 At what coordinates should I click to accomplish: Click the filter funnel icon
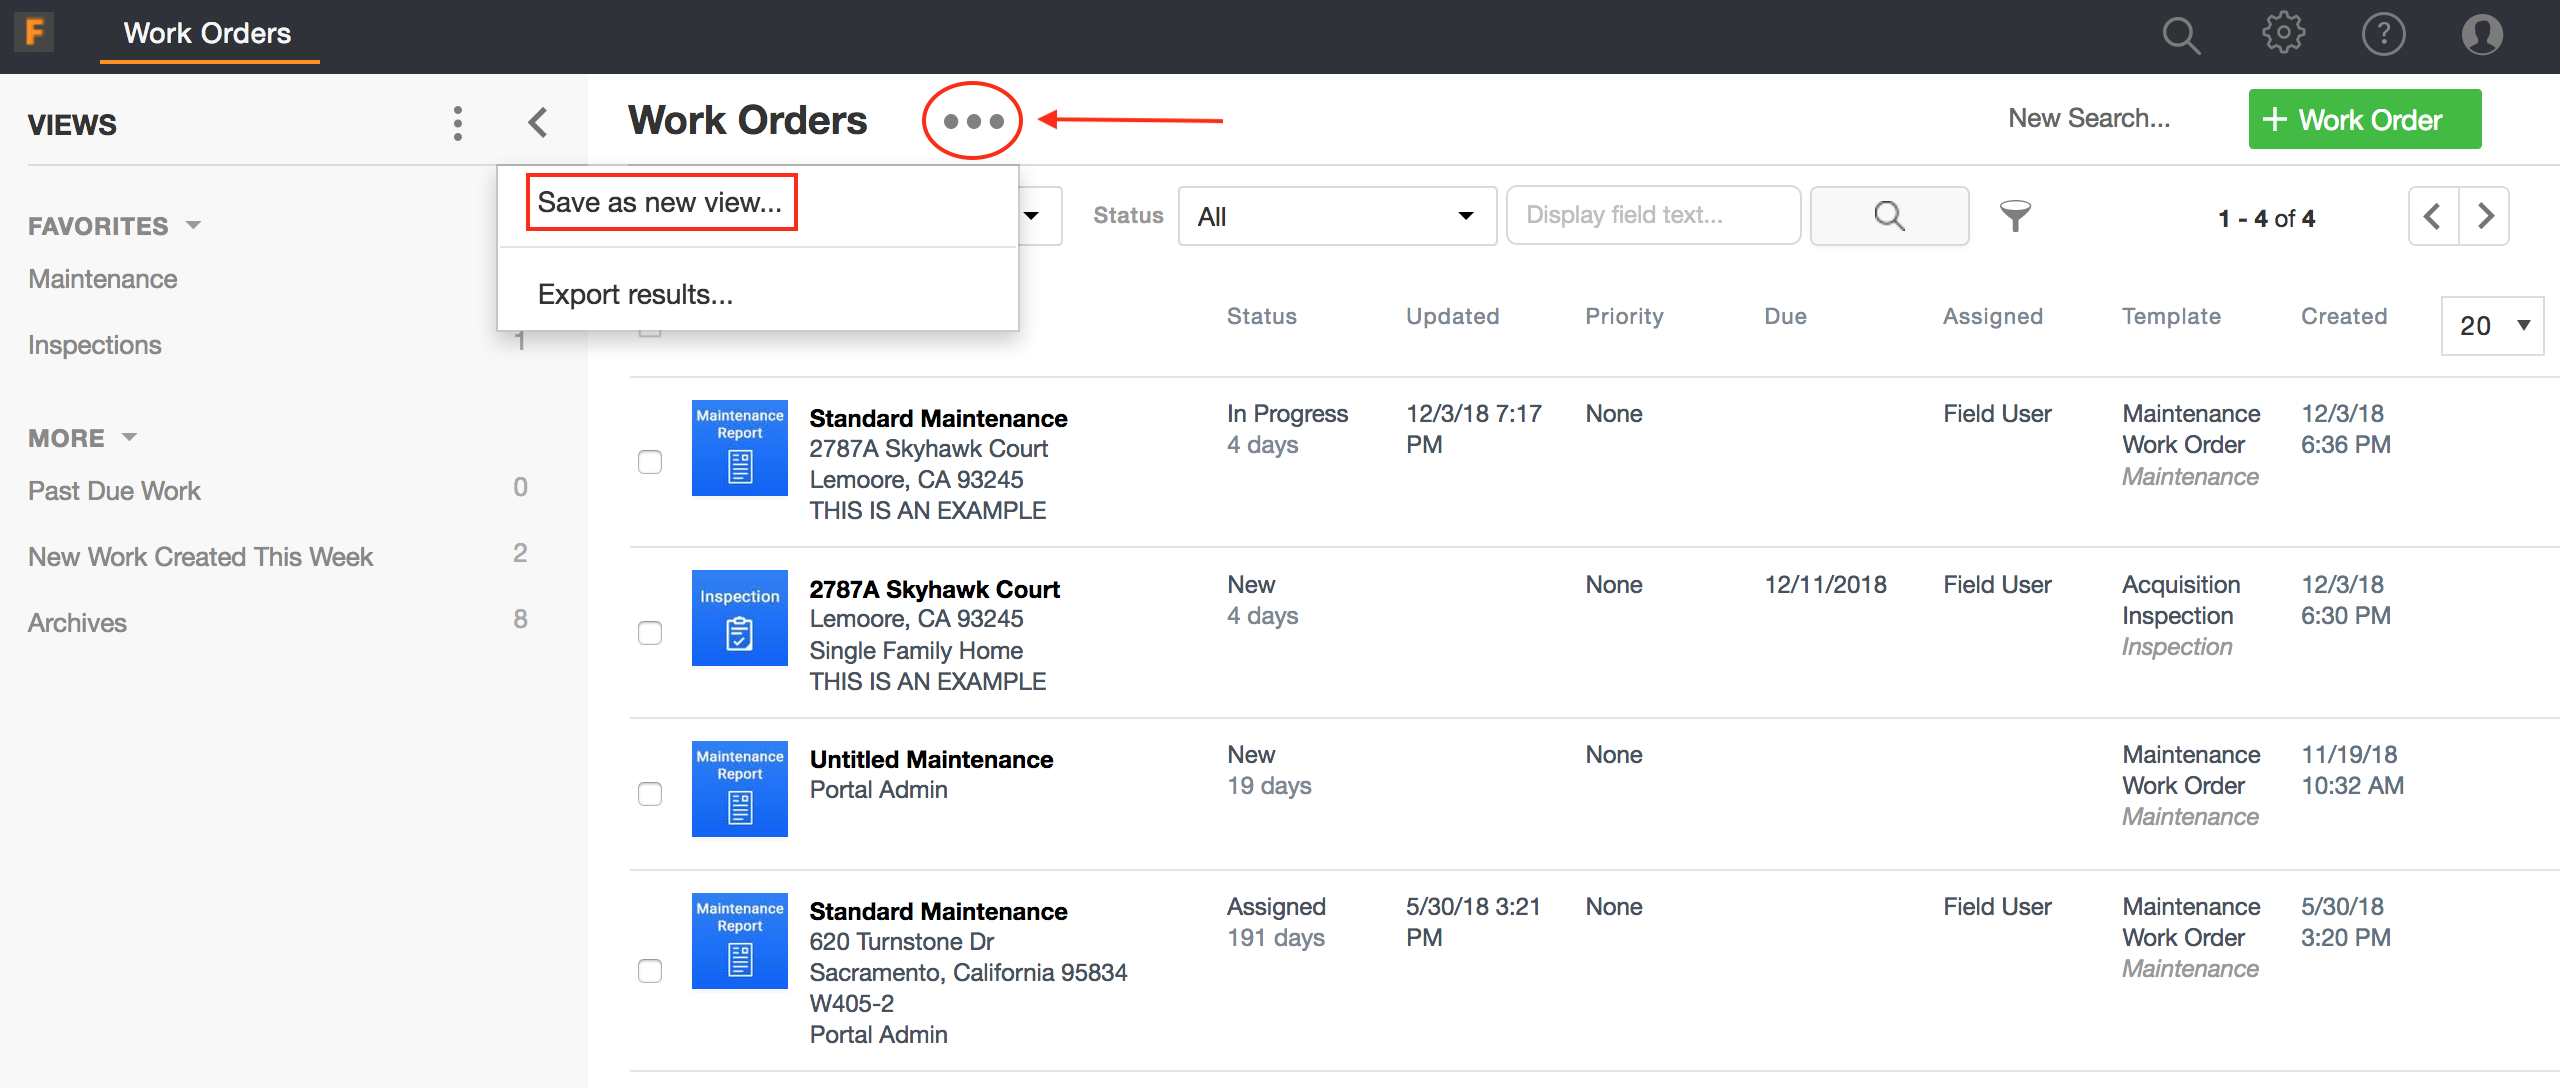(x=2015, y=215)
